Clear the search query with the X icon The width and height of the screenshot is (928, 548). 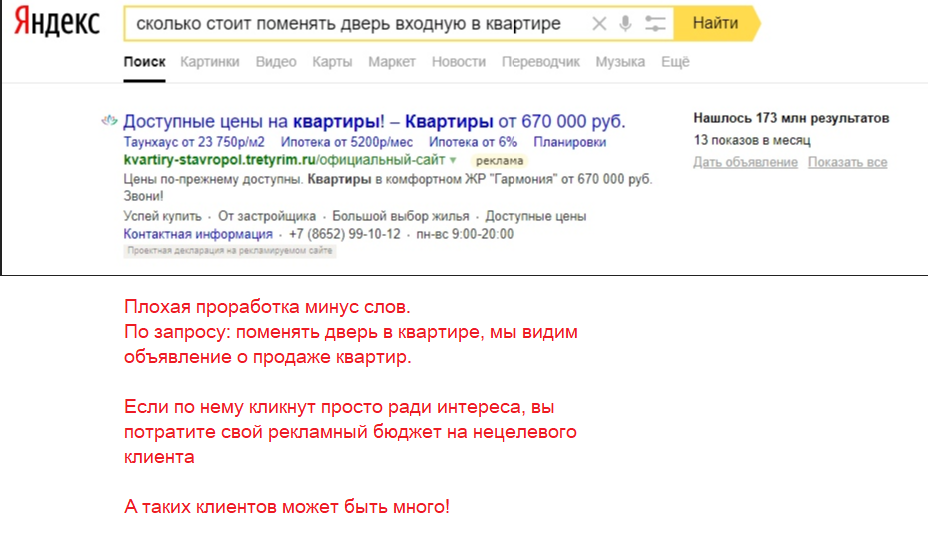pos(599,24)
